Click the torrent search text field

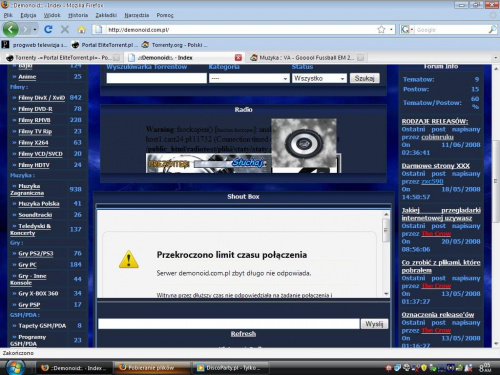(156, 78)
